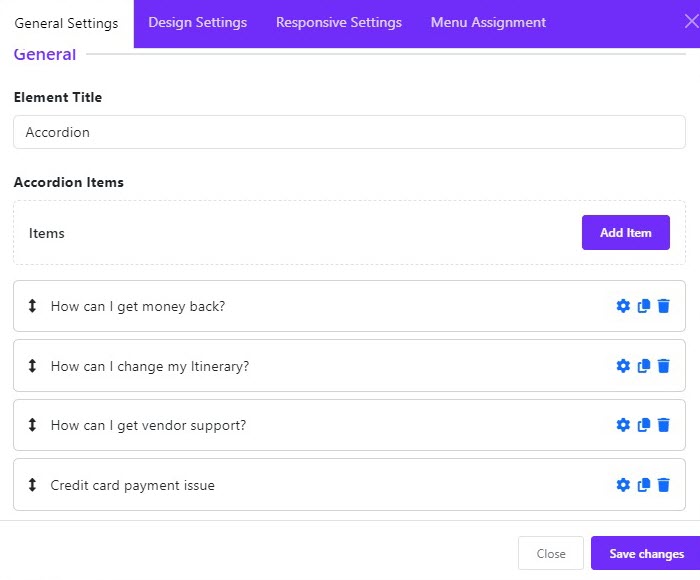Focus the Element Title input field

point(350,132)
